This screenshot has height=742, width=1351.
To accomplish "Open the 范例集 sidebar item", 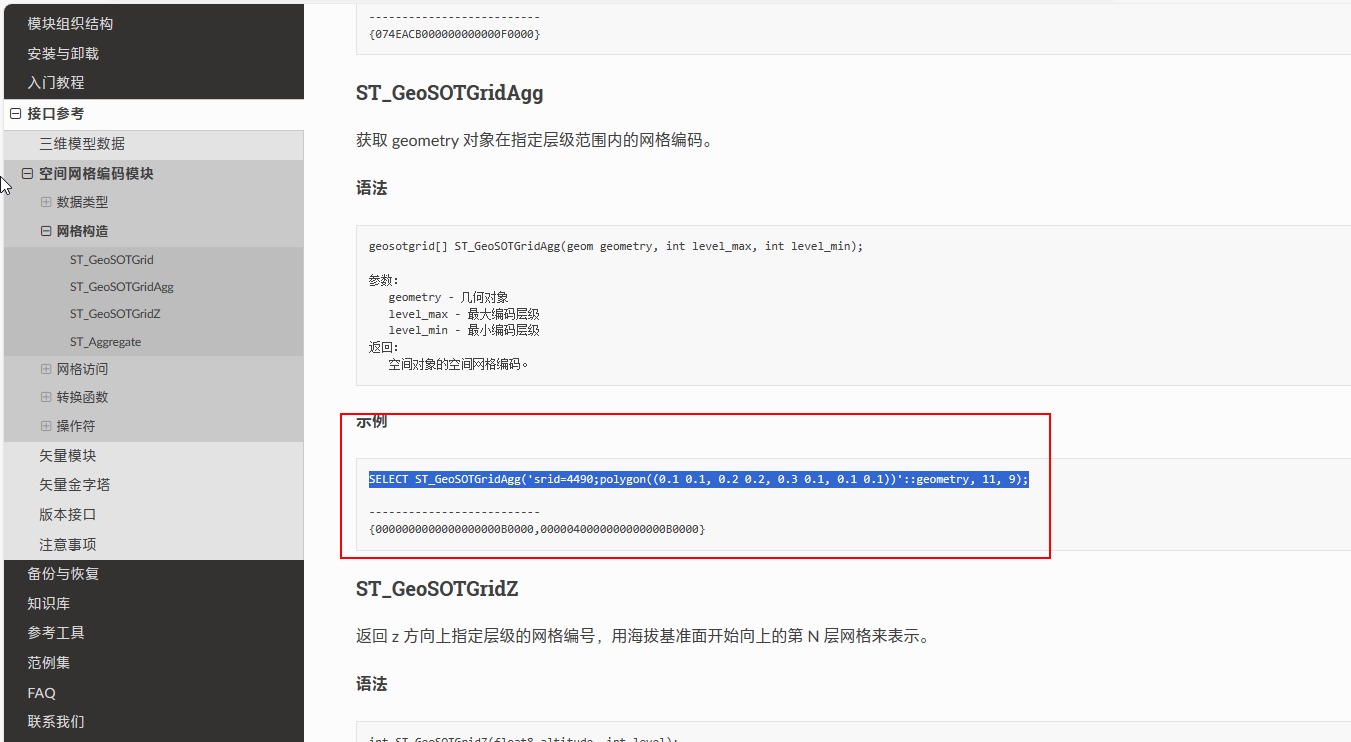I will coord(49,663).
